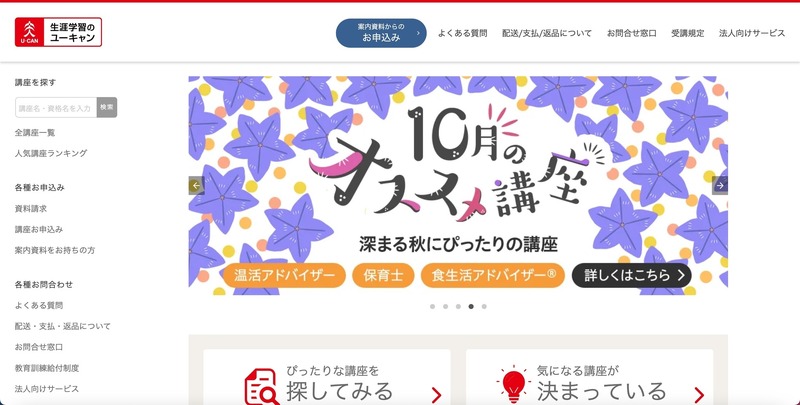This screenshot has height=405, width=800.
Task: Click the document search magnifier icon
Action: tap(262, 388)
